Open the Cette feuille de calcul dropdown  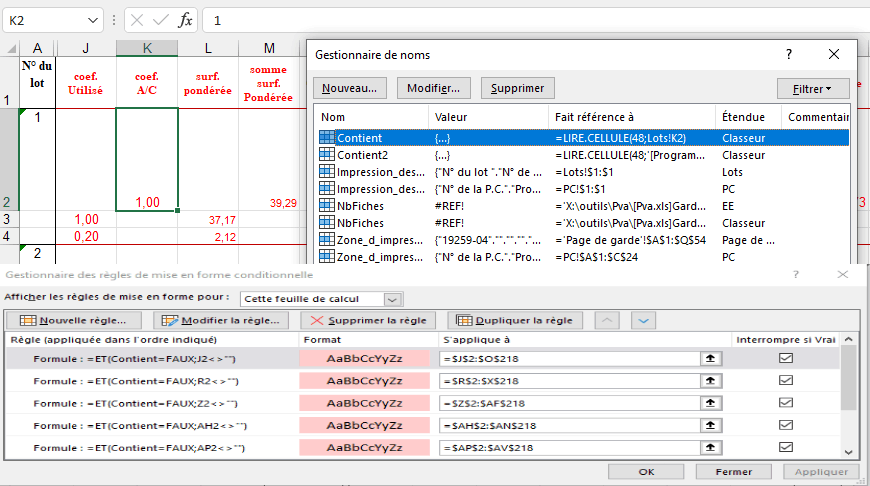tap(392, 299)
